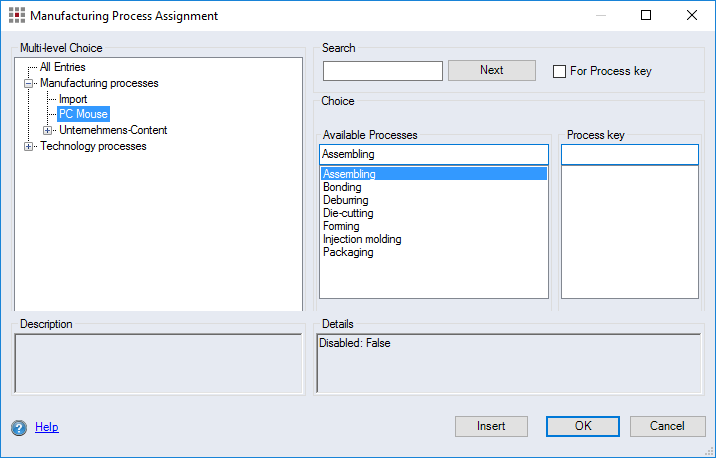
Task: Enable the For Process key checkbox
Action: [560, 72]
